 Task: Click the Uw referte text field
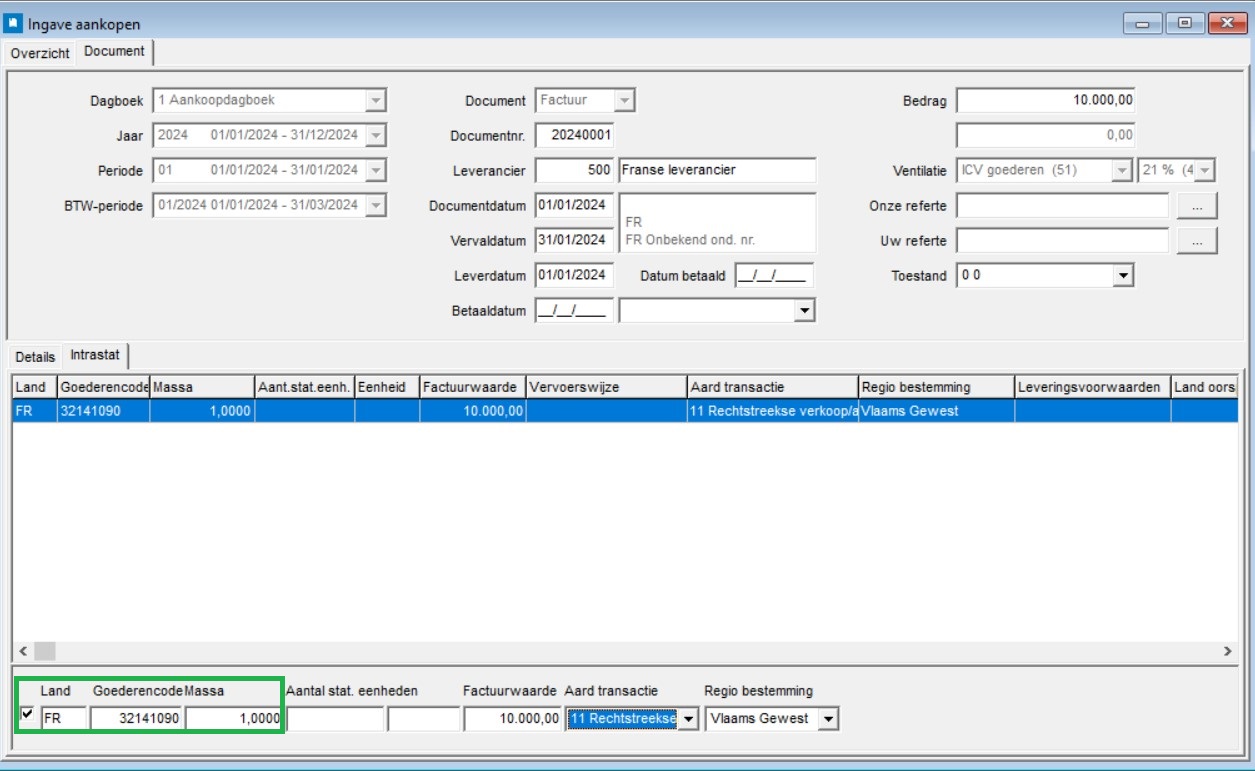tap(1063, 241)
